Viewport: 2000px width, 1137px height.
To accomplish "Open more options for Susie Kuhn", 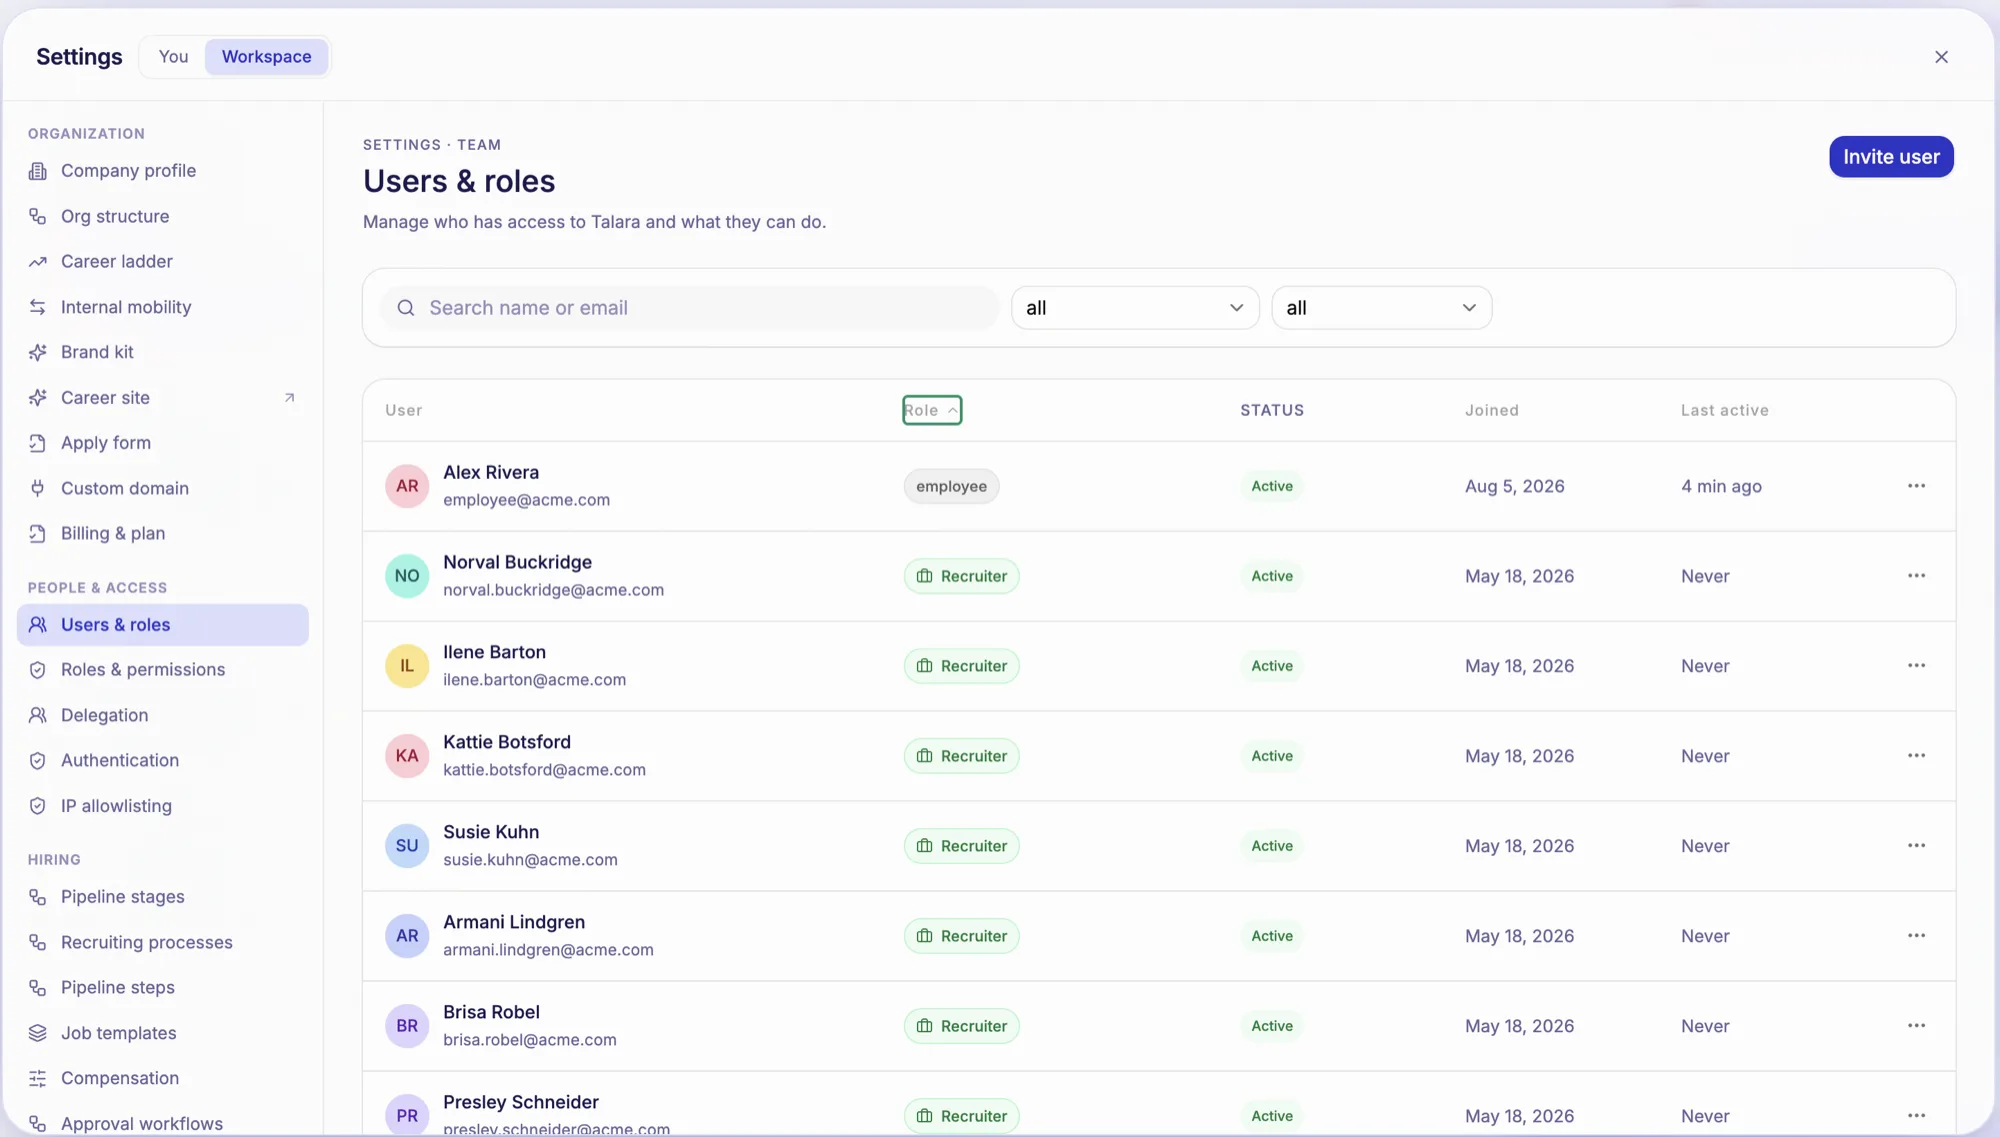I will click(1916, 846).
